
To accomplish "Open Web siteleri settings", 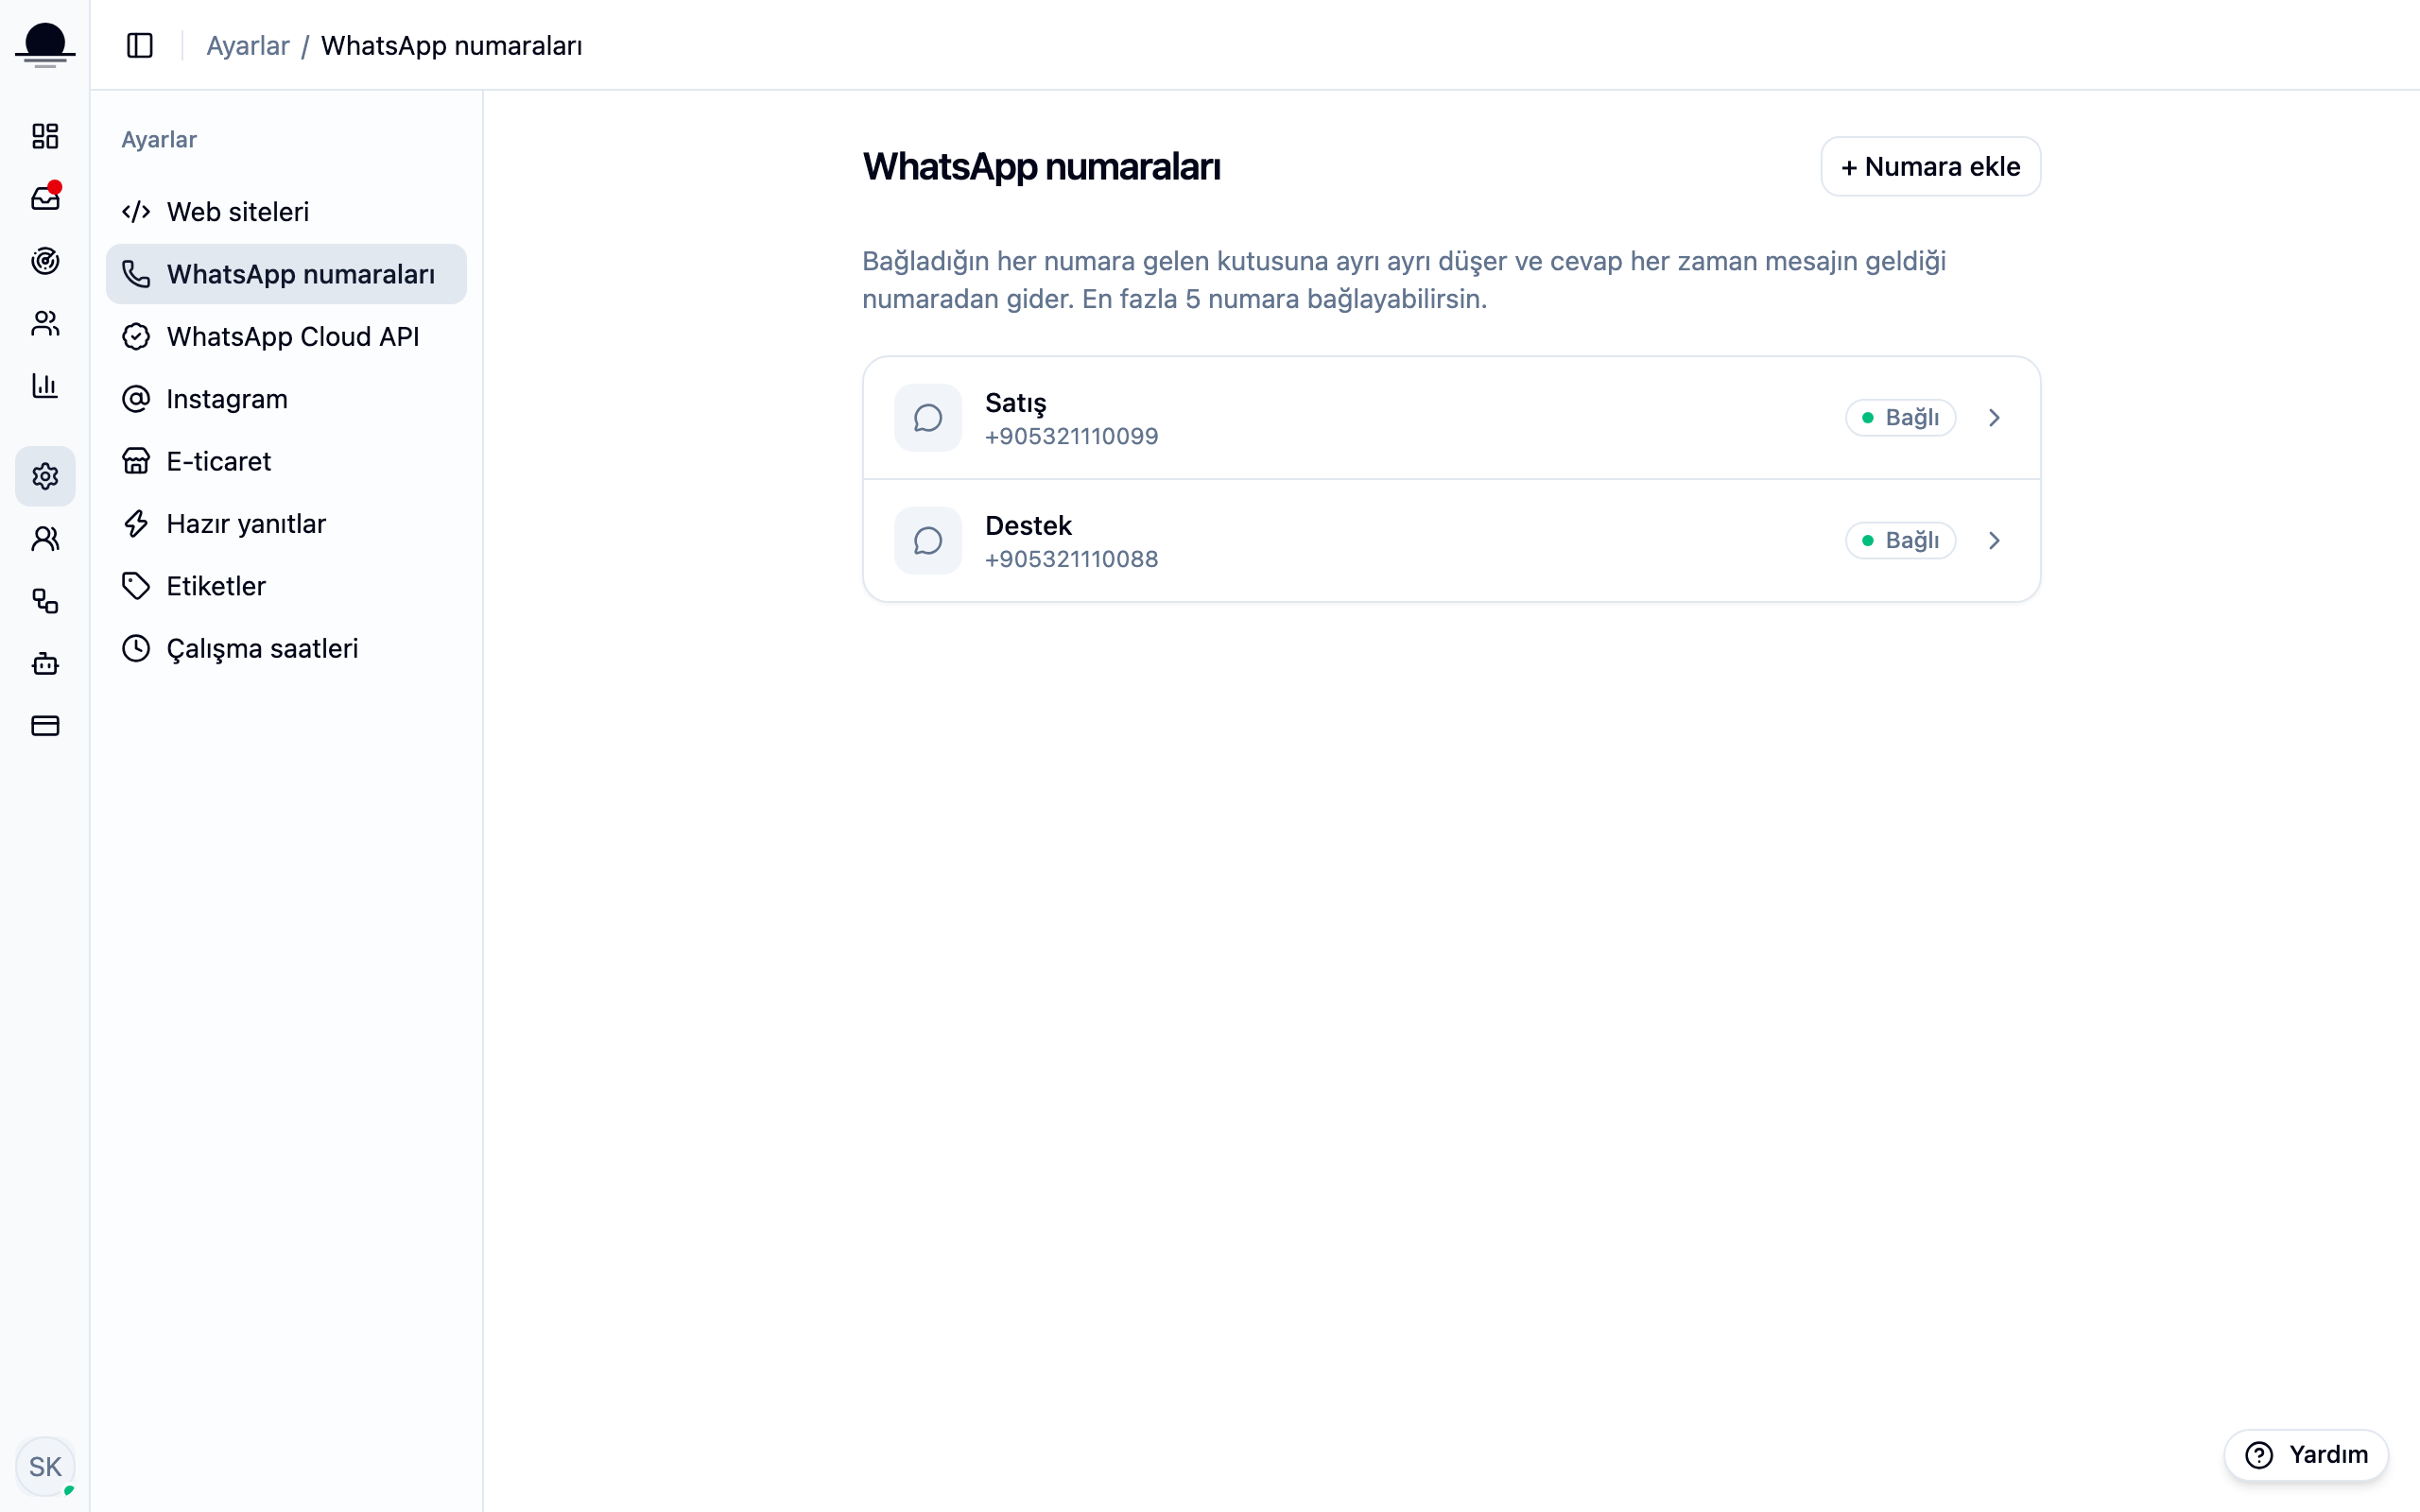I will 286,212.
